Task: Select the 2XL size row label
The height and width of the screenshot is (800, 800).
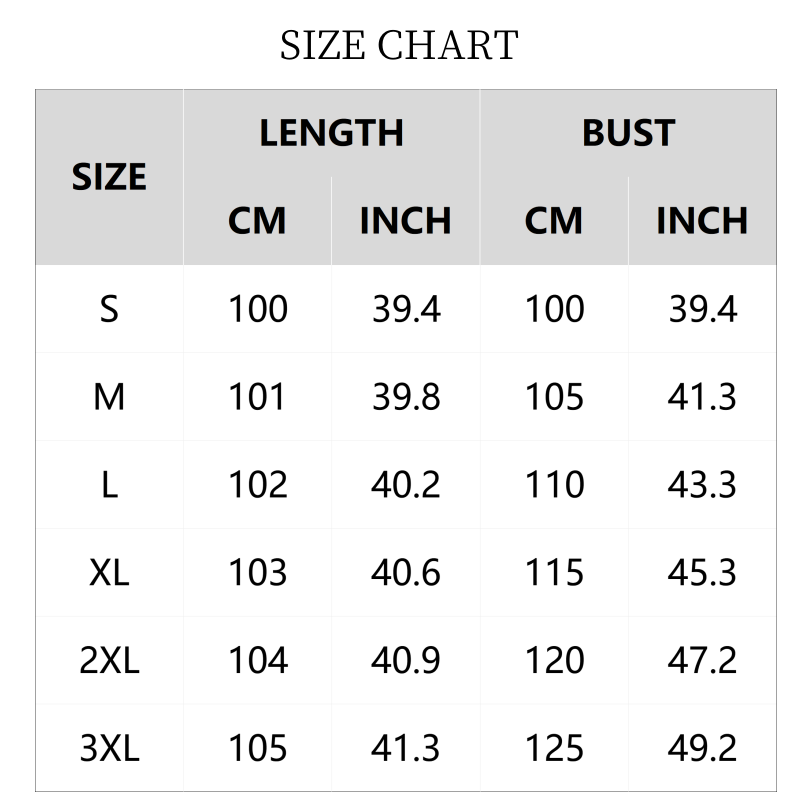Action: 109,661
